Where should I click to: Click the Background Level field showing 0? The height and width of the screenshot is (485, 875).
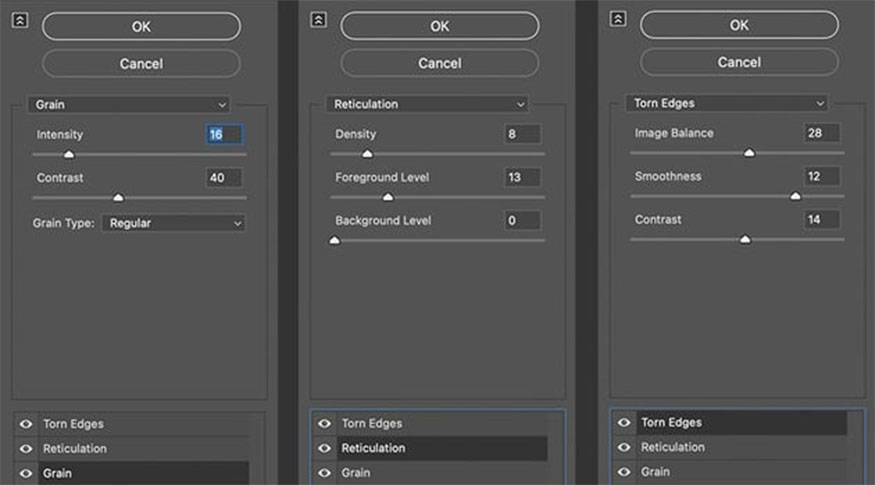click(522, 220)
